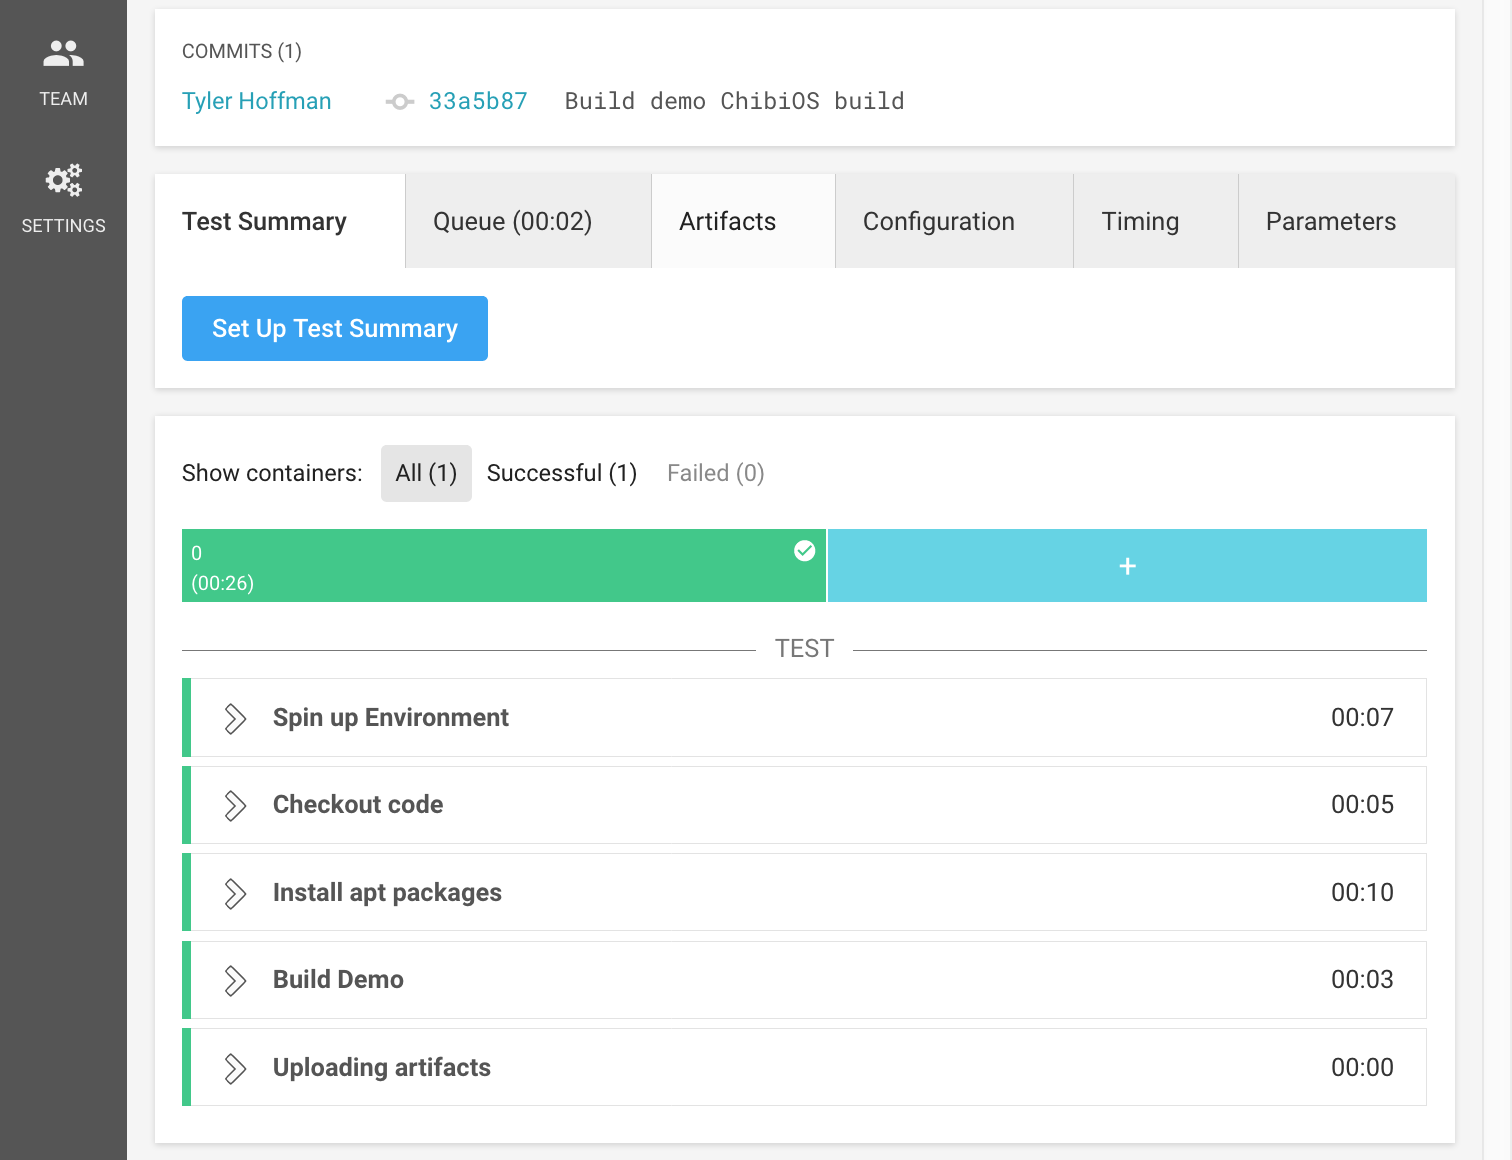Filter by Failed (0) containers

pos(715,474)
